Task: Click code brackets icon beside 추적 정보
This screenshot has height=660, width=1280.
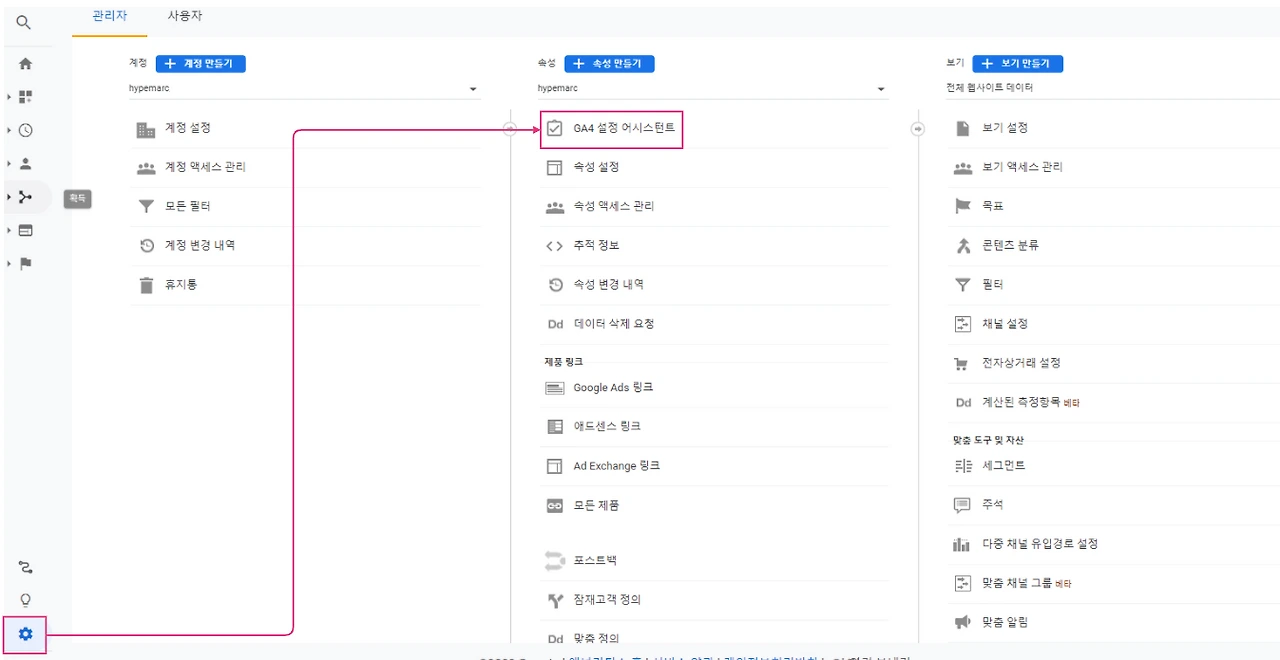Action: pyautogui.click(x=554, y=246)
